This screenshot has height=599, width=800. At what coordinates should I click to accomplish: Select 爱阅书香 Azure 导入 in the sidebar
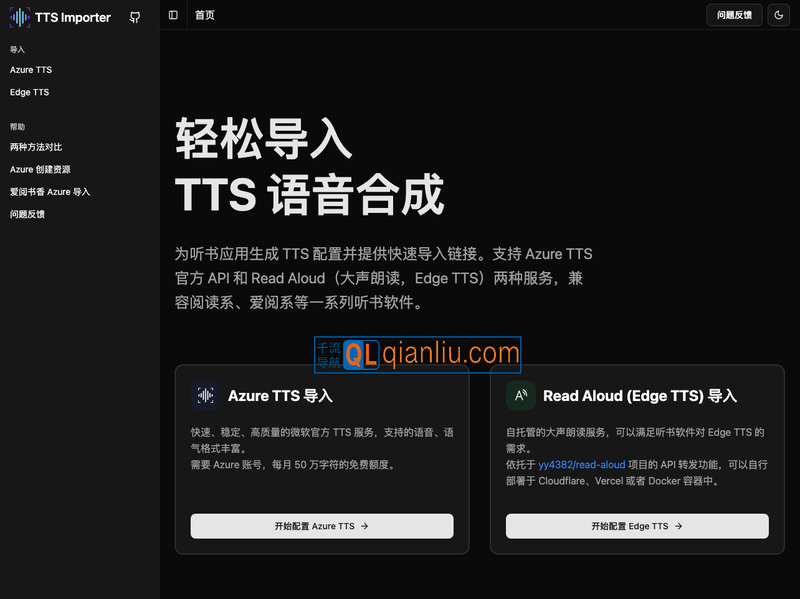(x=48, y=191)
